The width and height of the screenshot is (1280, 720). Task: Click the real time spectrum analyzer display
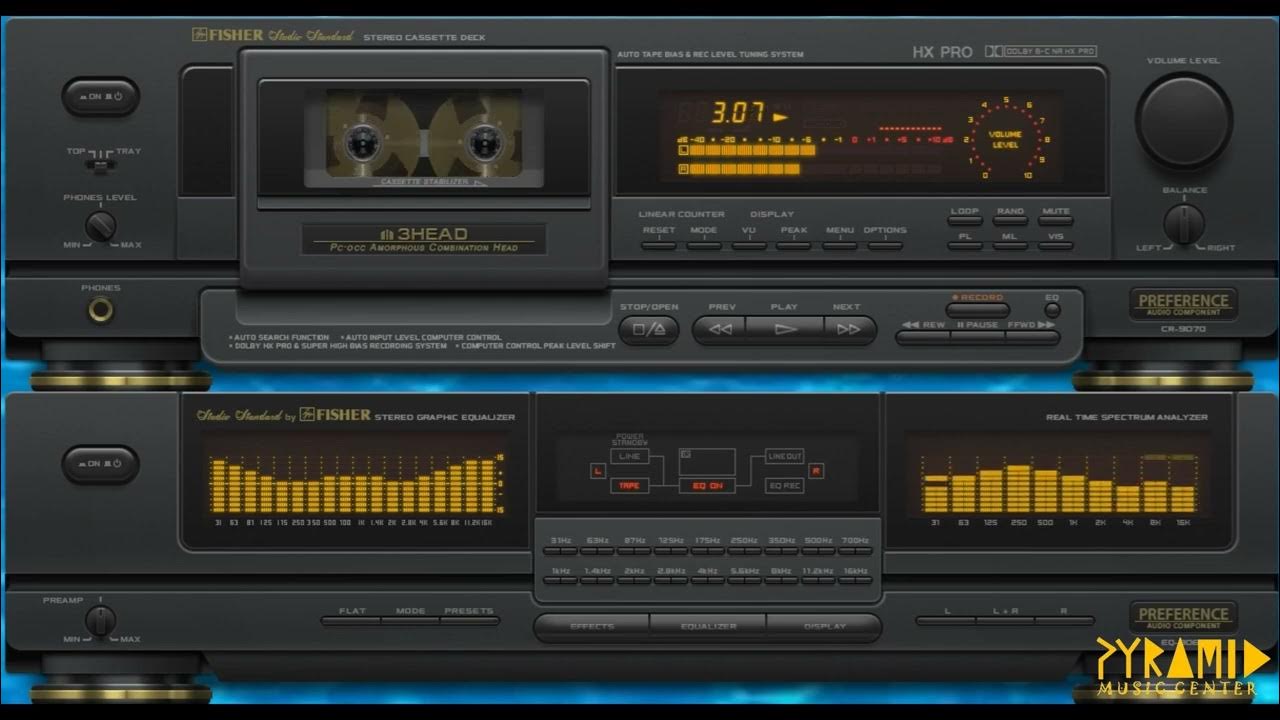coord(1058,480)
